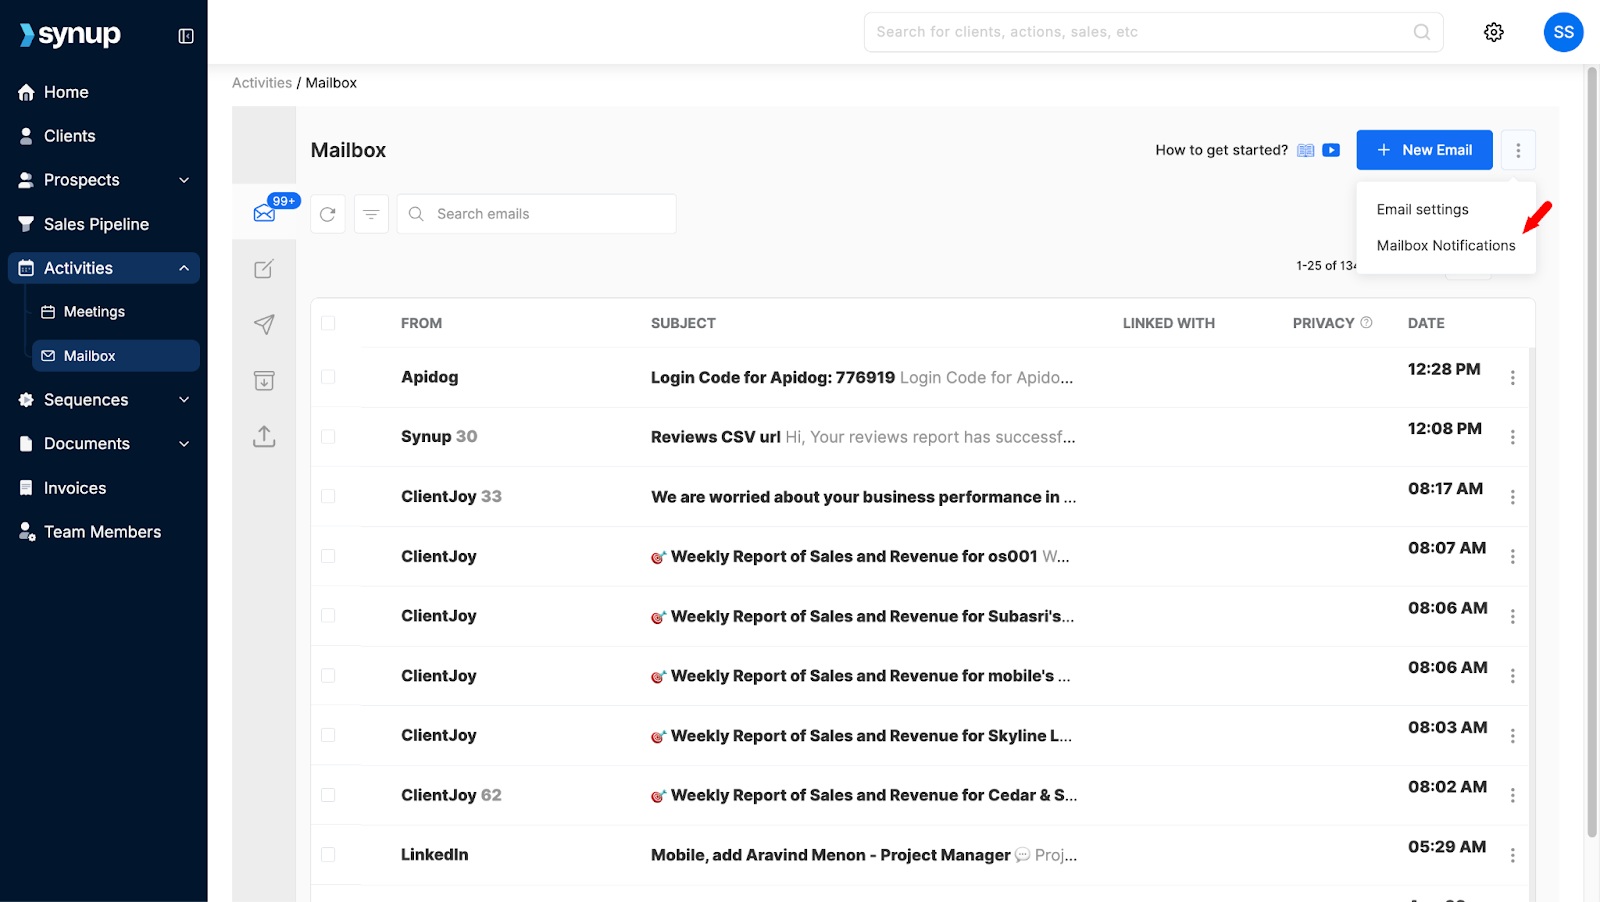This screenshot has width=1600, height=902.
Task: Click the 08:17 AM date cell
Action: [x=1445, y=488]
